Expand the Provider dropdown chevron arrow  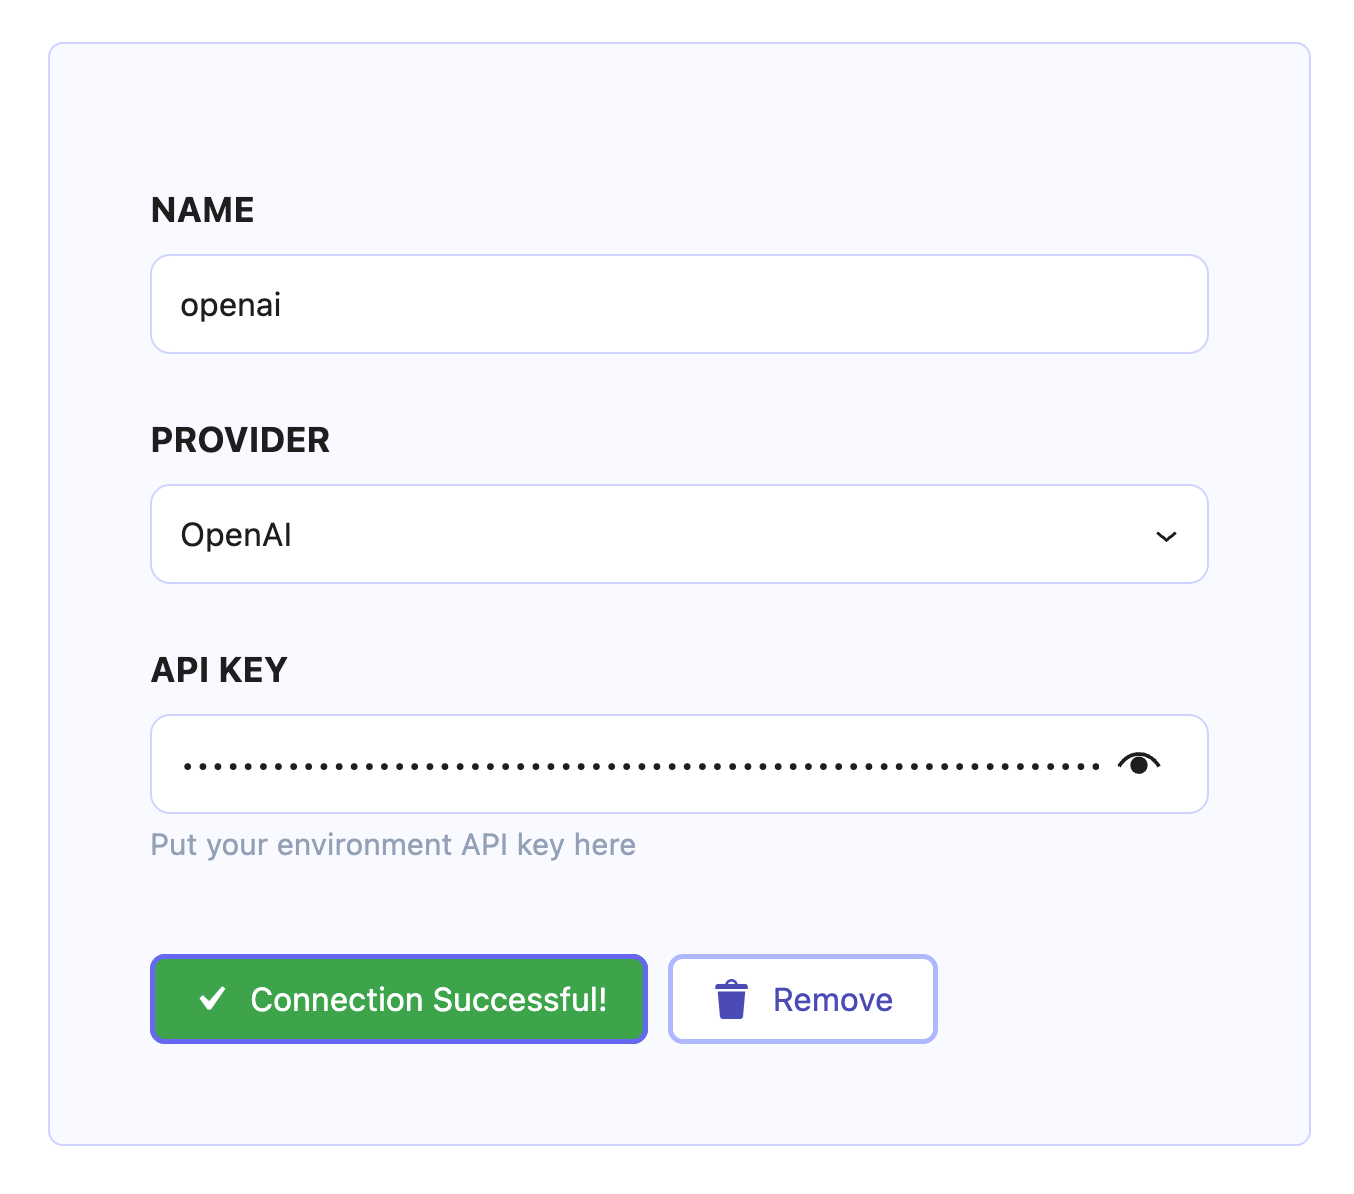click(x=1165, y=537)
